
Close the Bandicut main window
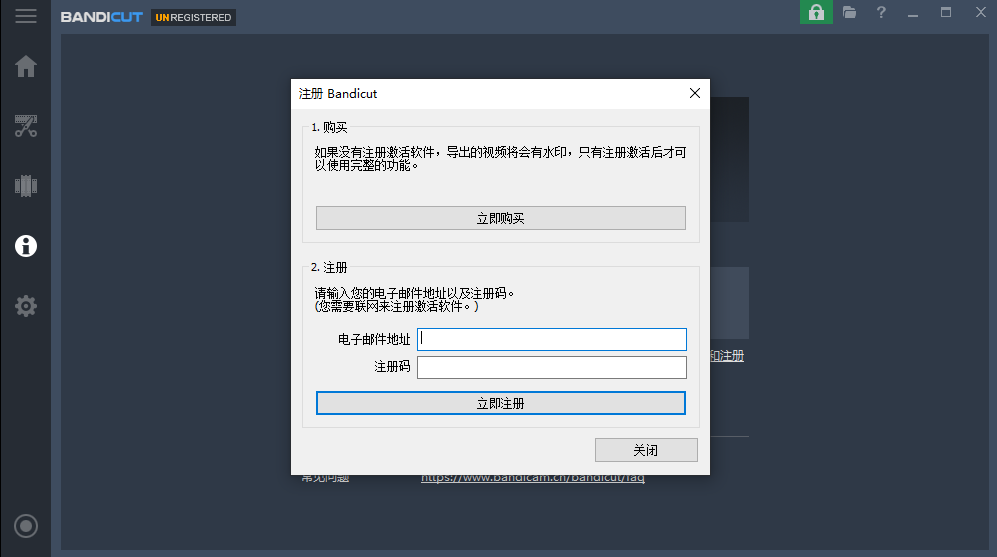click(980, 12)
